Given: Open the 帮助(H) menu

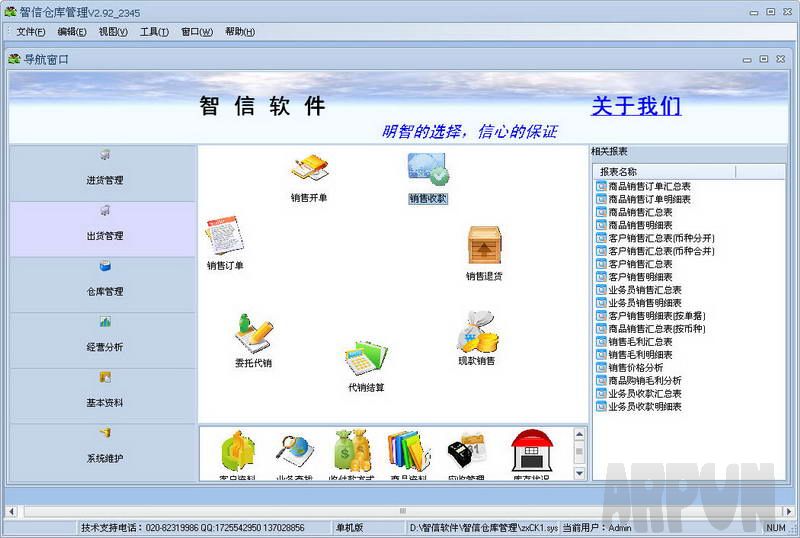Looking at the screenshot, I should click(240, 32).
